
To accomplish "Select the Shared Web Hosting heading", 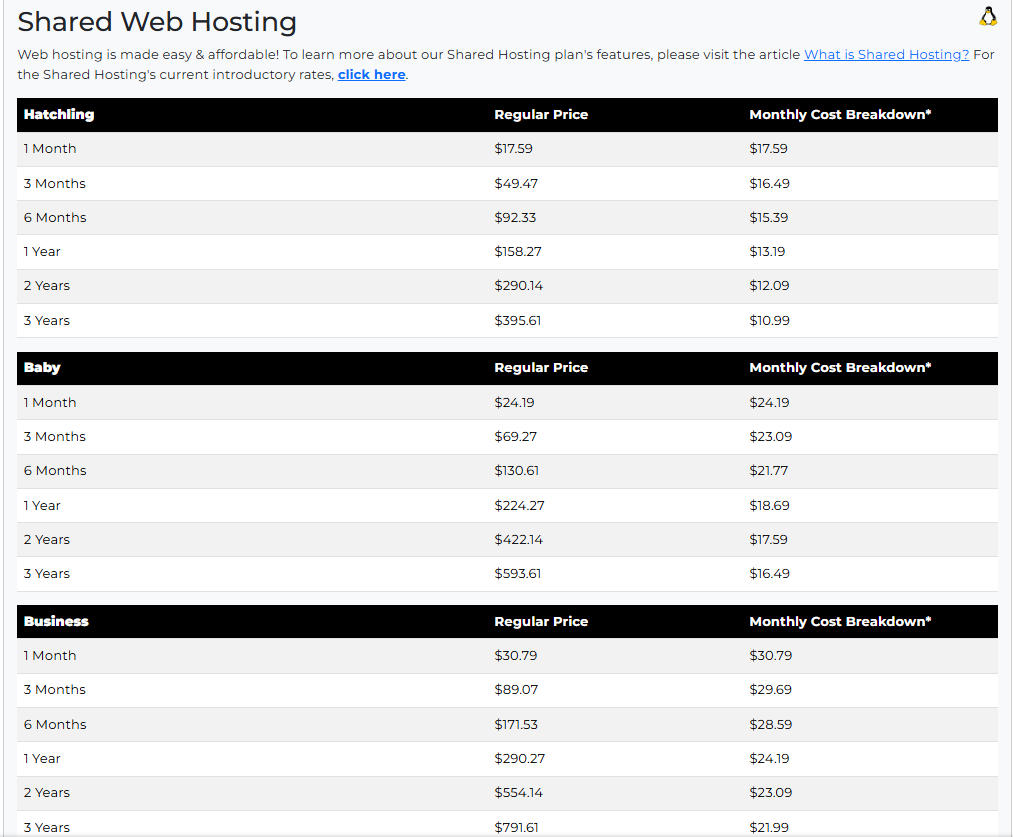I will click(x=157, y=21).
